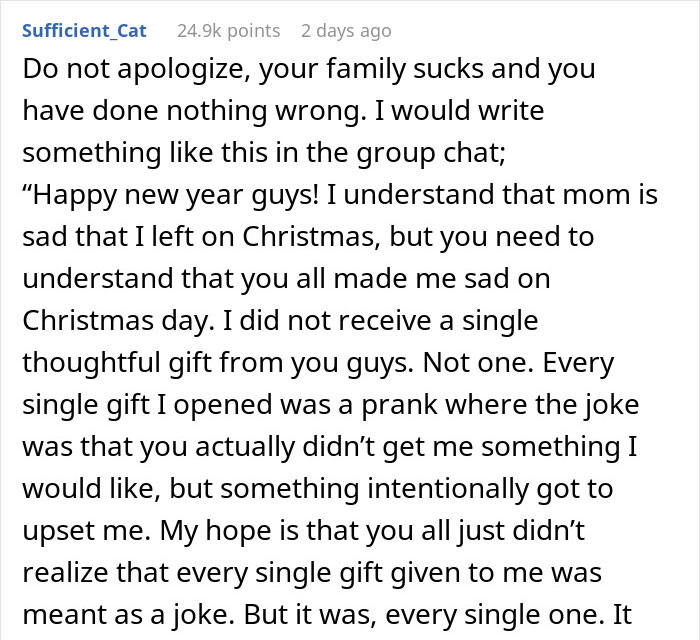Click the "2 days ago" timestamp
Image resolution: width=700 pixels, height=640 pixels.
coord(346,31)
